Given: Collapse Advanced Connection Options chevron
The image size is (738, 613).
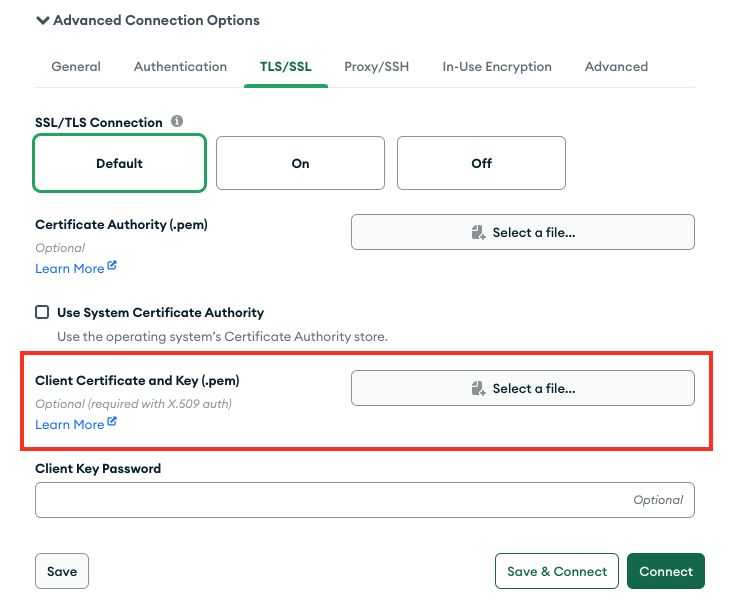Looking at the screenshot, I should [x=42, y=20].
